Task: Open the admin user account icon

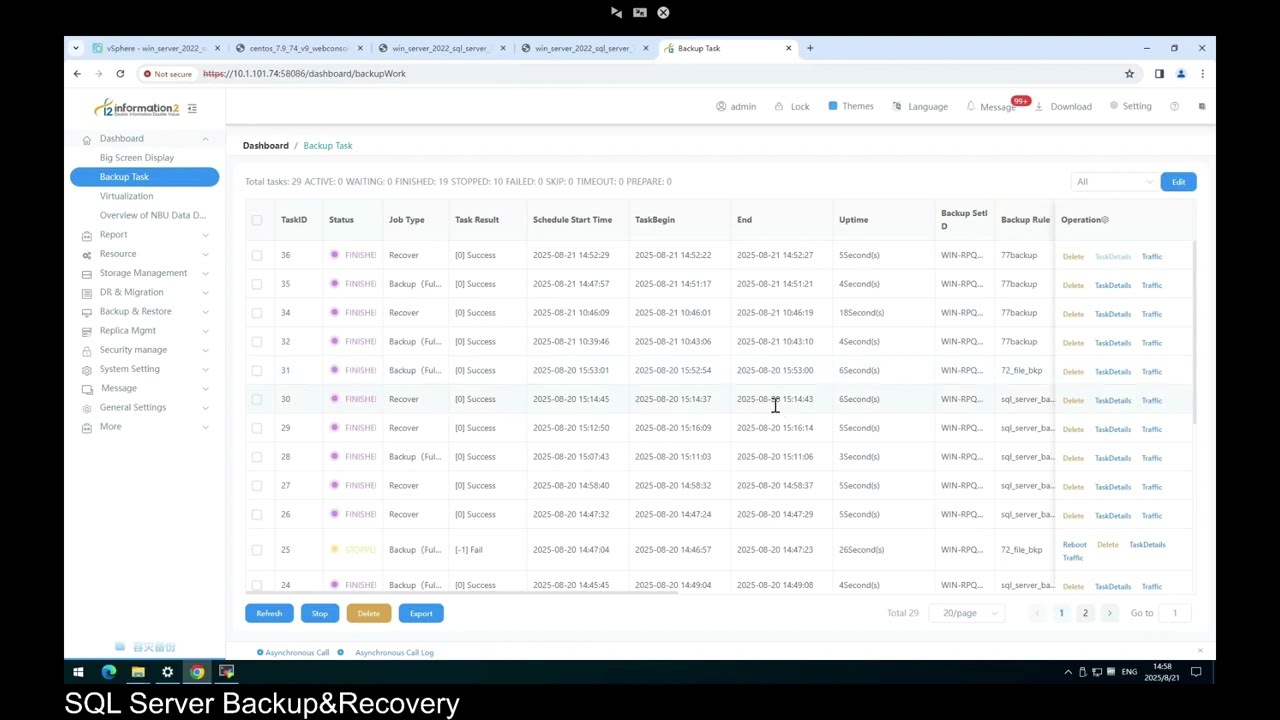Action: (x=721, y=106)
